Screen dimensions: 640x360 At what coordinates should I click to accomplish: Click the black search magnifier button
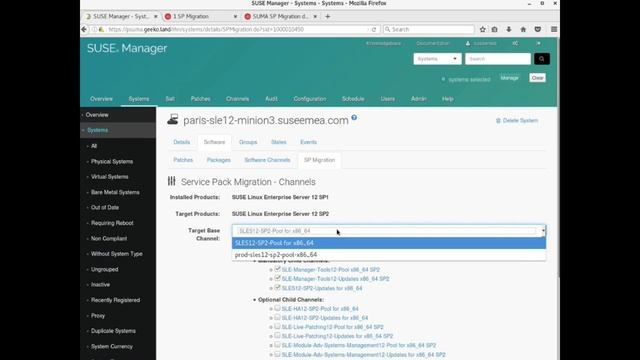pyautogui.click(x=542, y=59)
